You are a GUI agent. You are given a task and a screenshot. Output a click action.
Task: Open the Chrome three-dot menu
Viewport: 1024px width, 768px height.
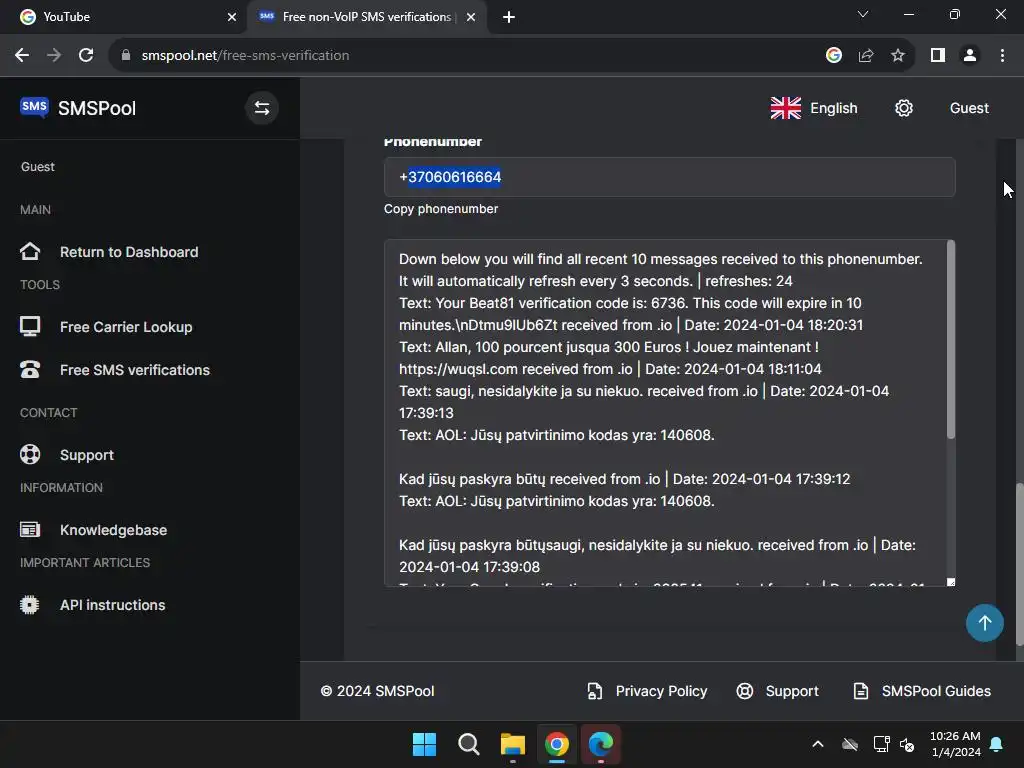point(1002,56)
